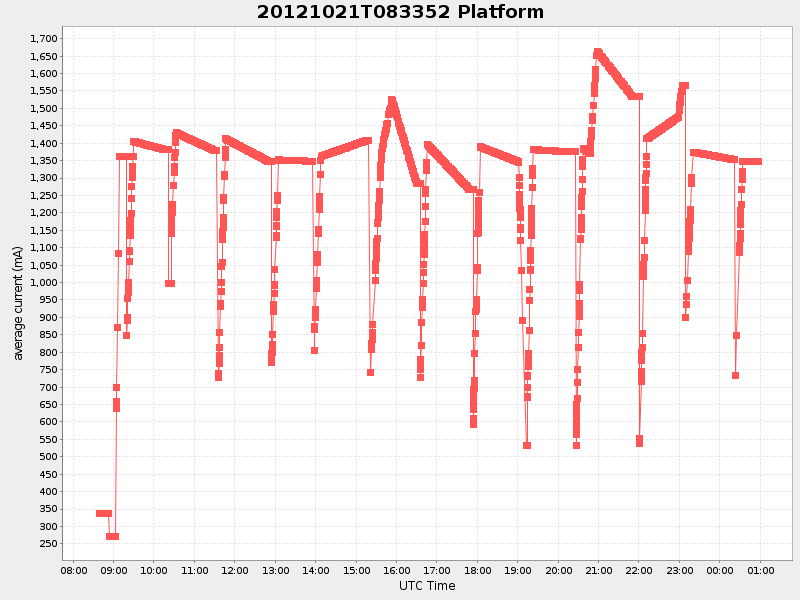Select the dip marker near 550 at 19:00
Screen dimensions: 800x600
[527, 444]
